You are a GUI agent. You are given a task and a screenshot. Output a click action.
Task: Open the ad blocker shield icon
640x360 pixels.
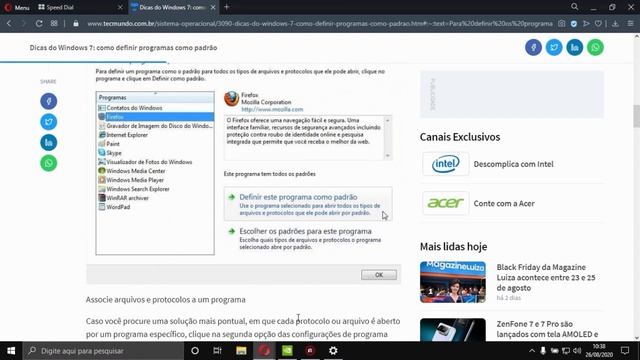coord(574,24)
